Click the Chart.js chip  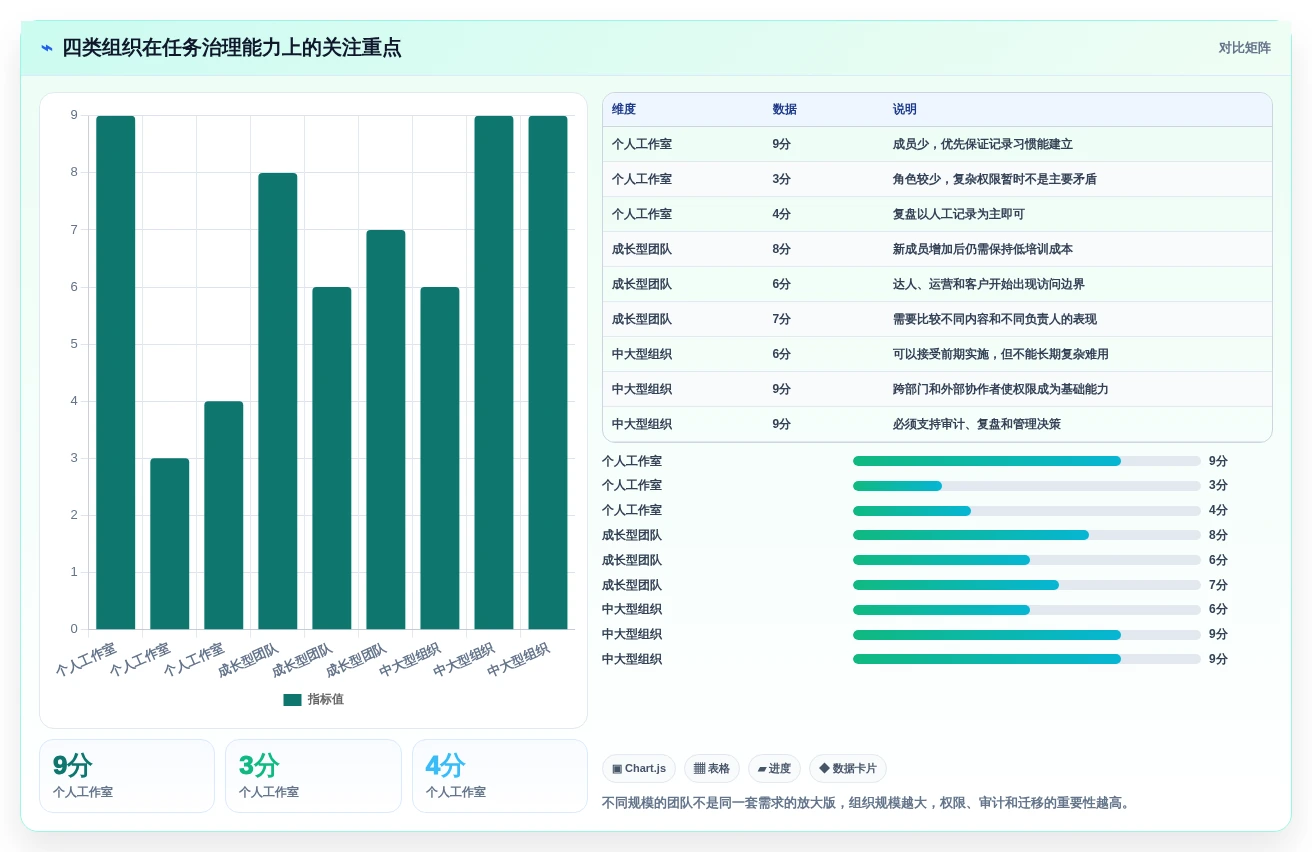pyautogui.click(x=639, y=768)
